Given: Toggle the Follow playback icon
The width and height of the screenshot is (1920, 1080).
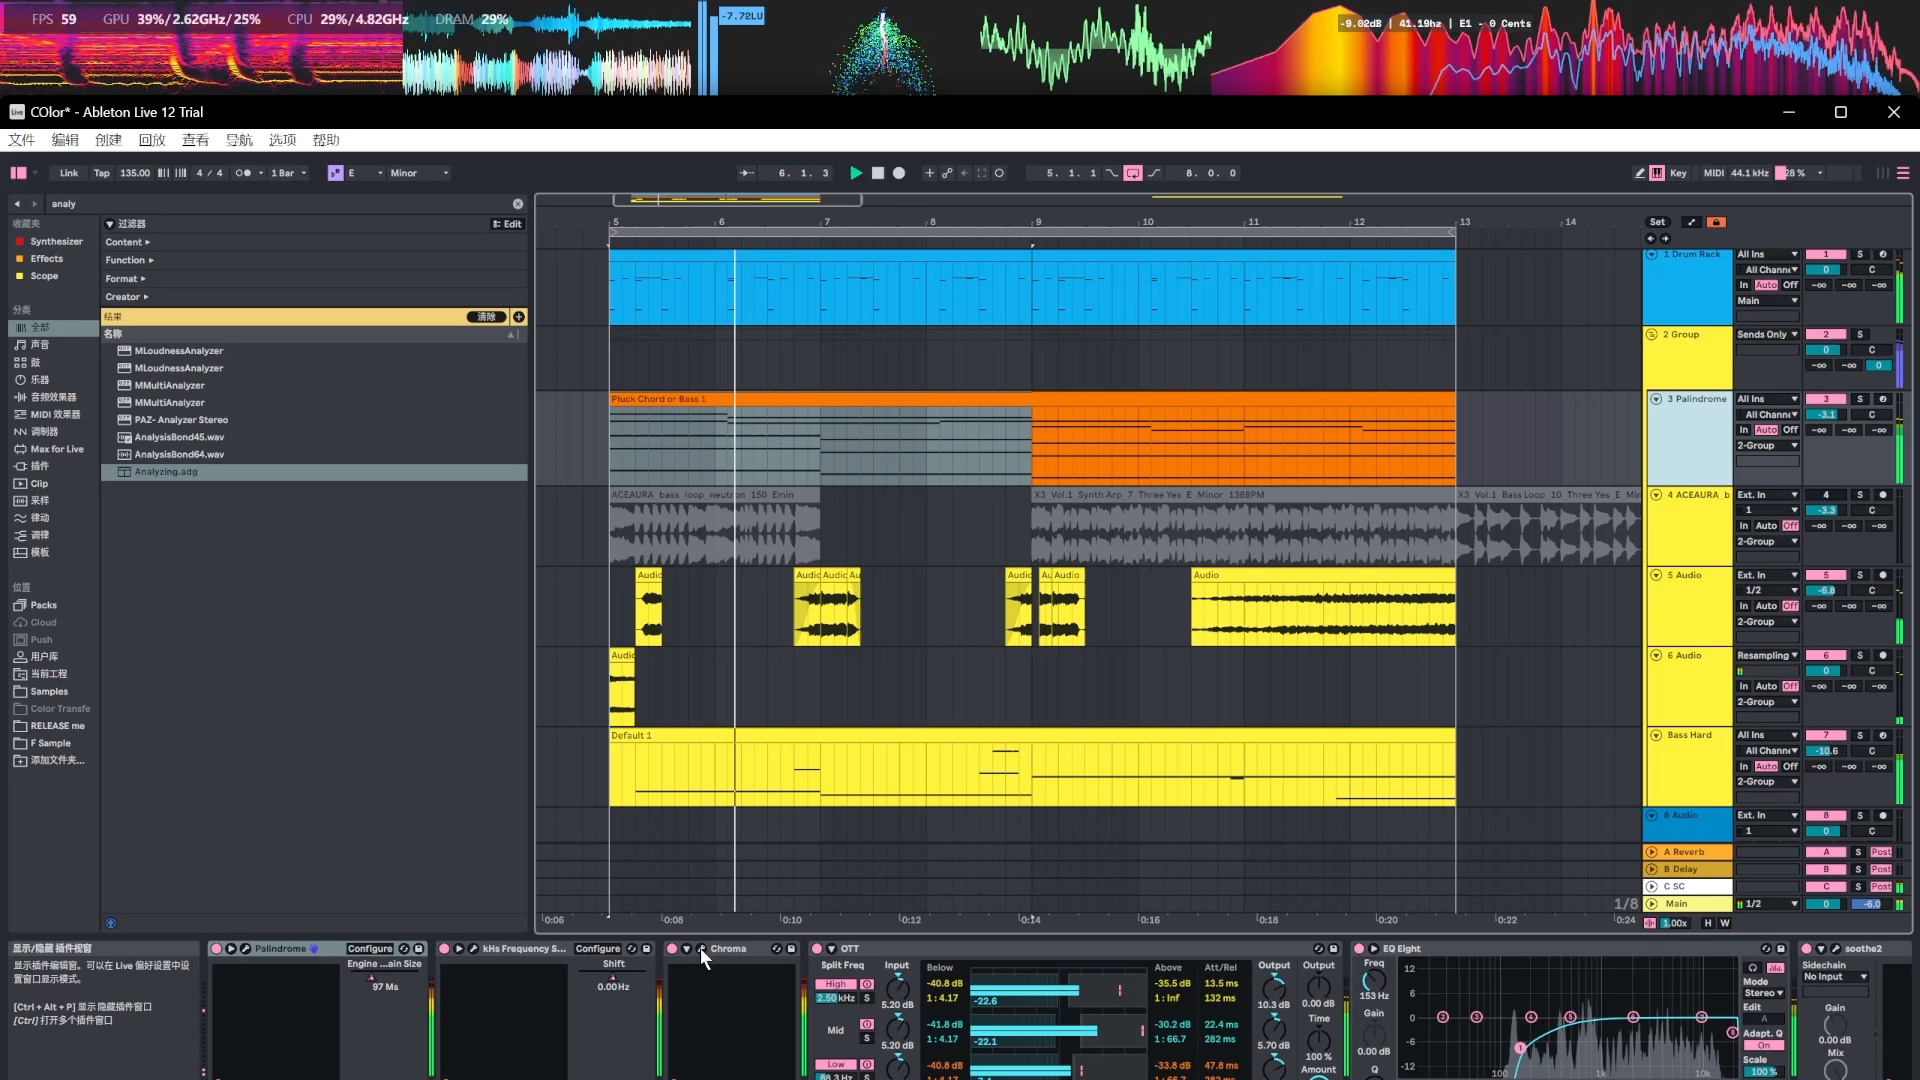Looking at the screenshot, I should (x=746, y=173).
